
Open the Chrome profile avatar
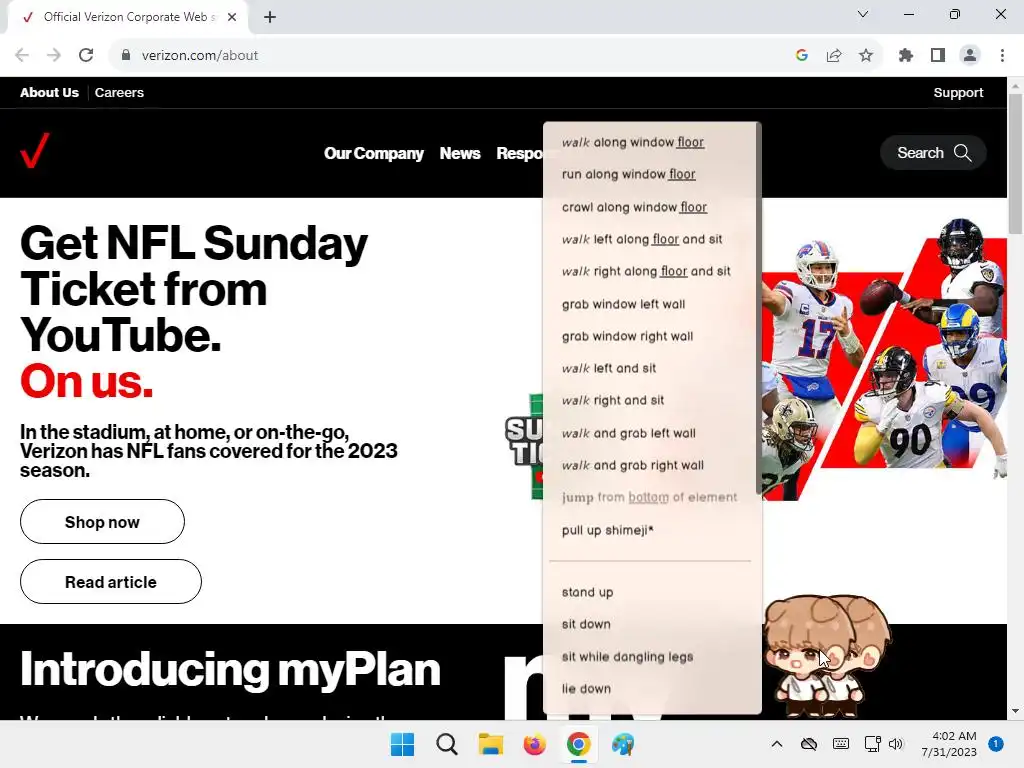[x=970, y=56]
